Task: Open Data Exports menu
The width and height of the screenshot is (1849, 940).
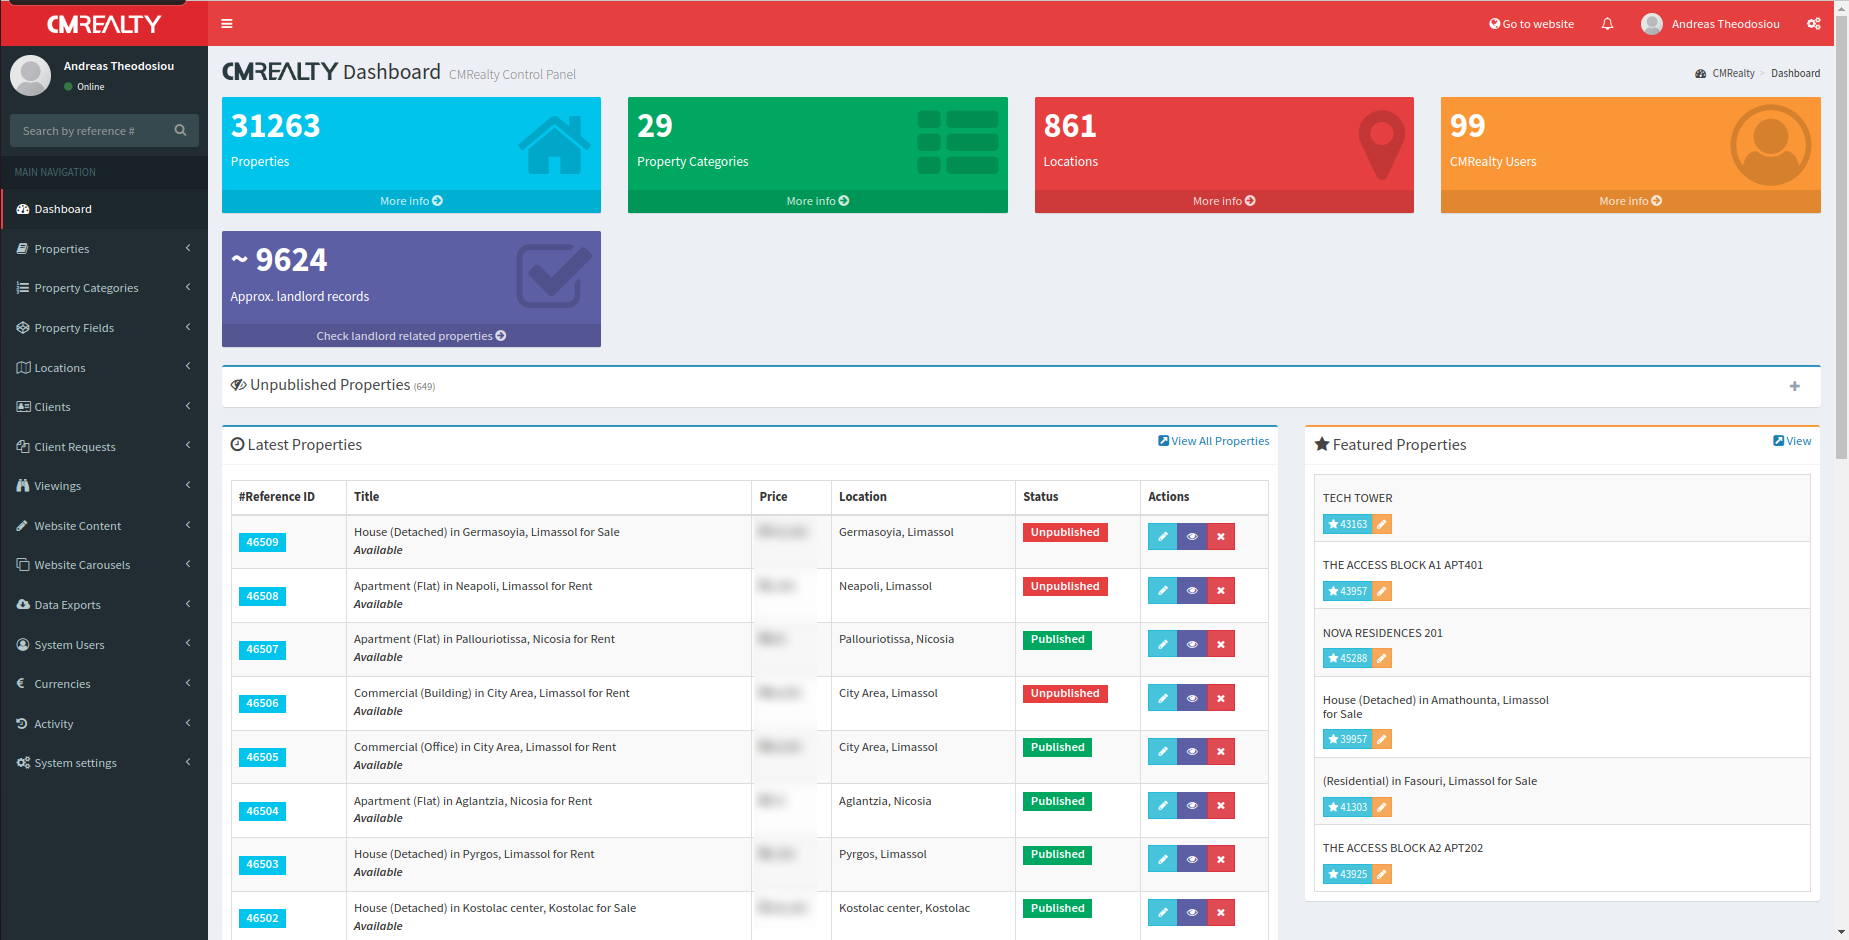Action: (104, 605)
